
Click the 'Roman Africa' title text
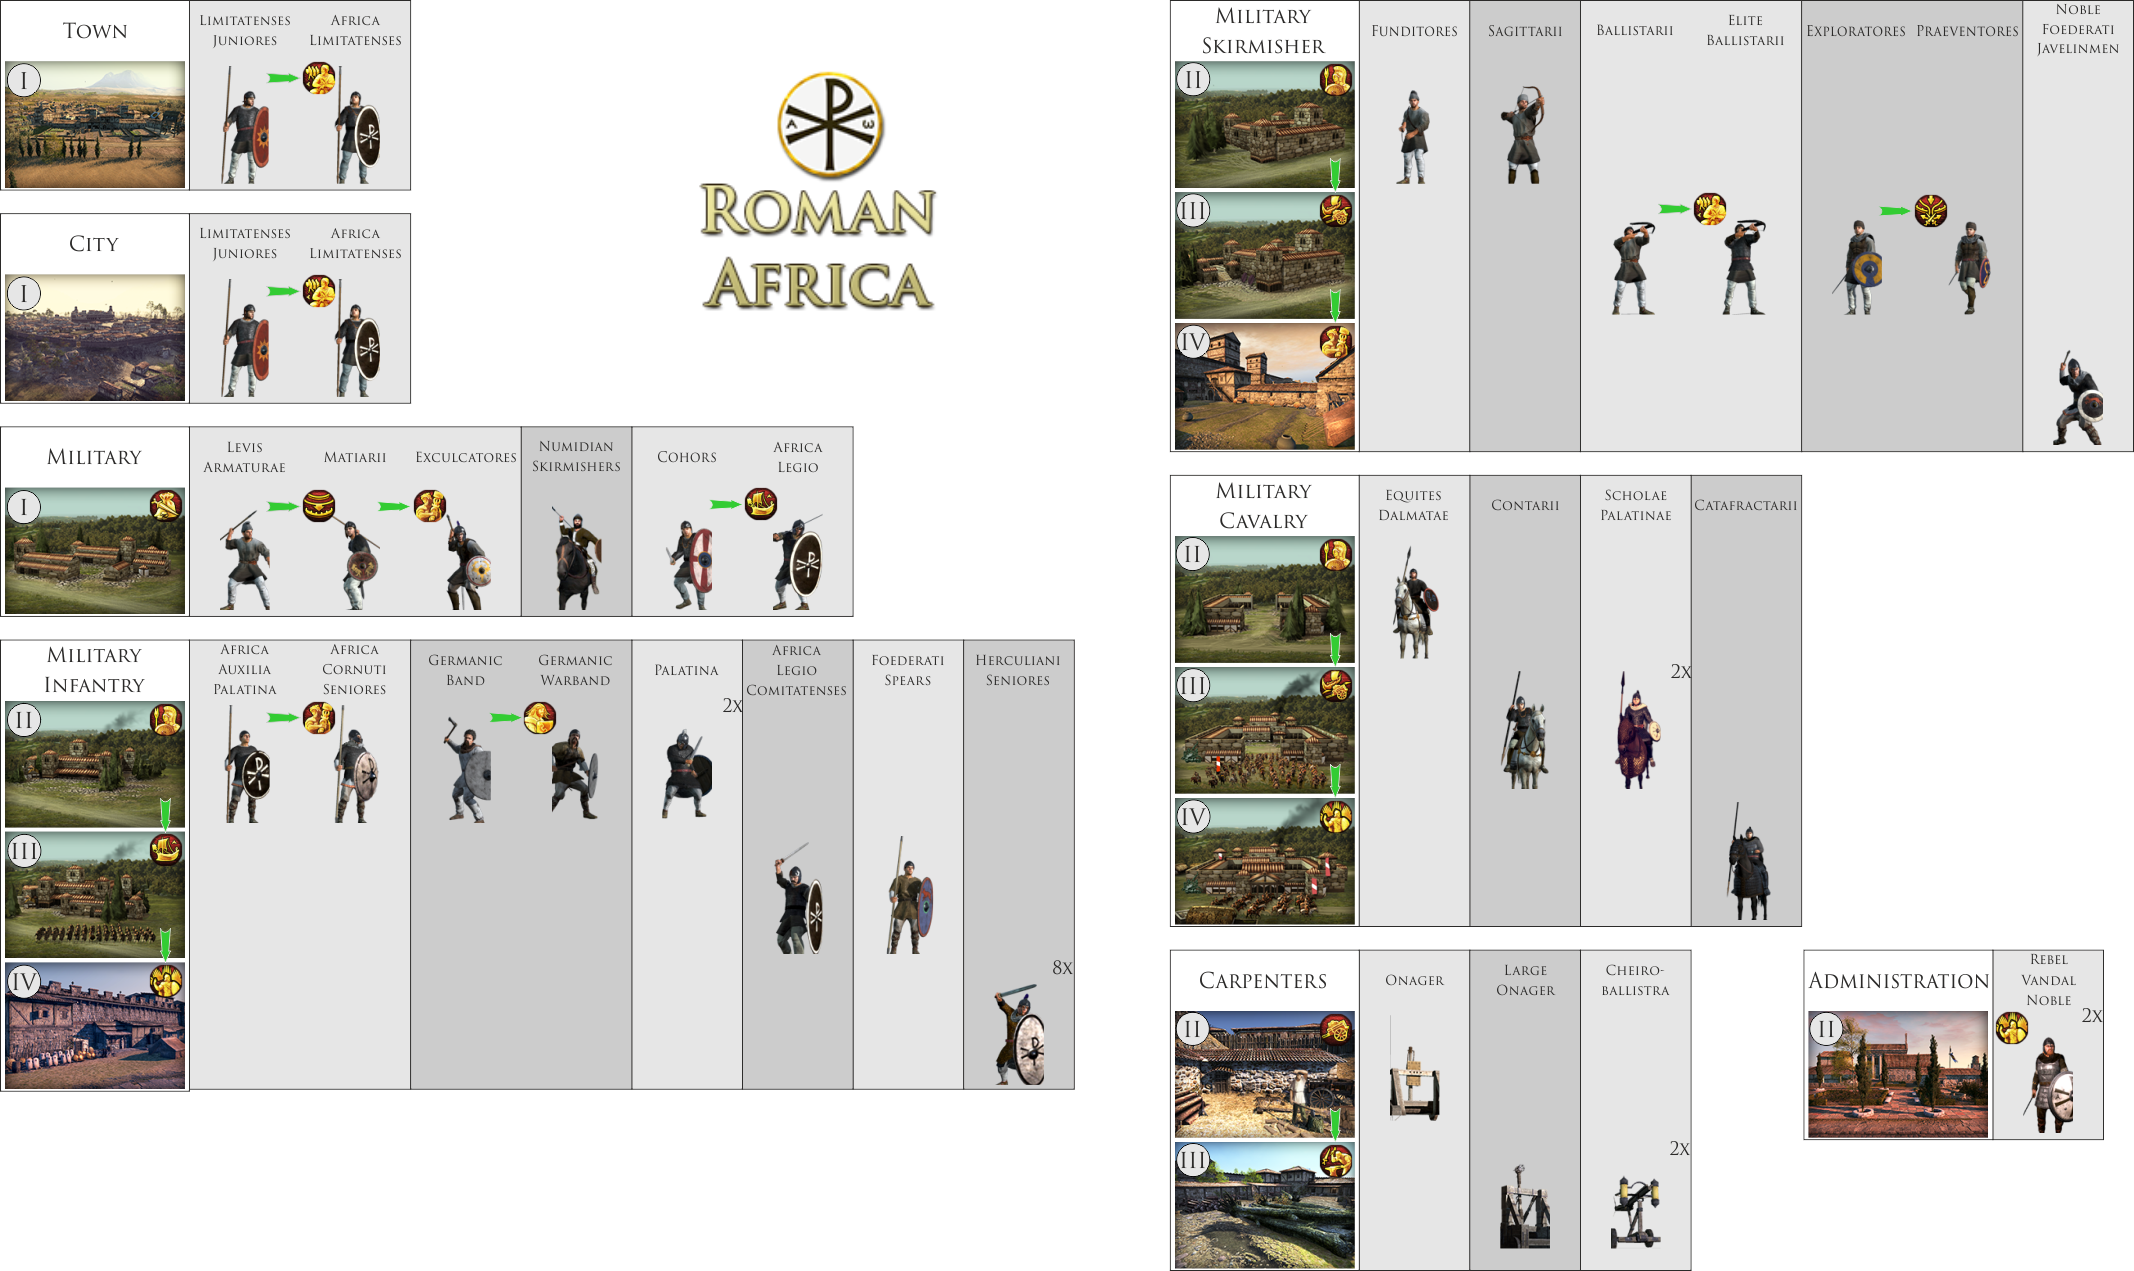pos(818,247)
